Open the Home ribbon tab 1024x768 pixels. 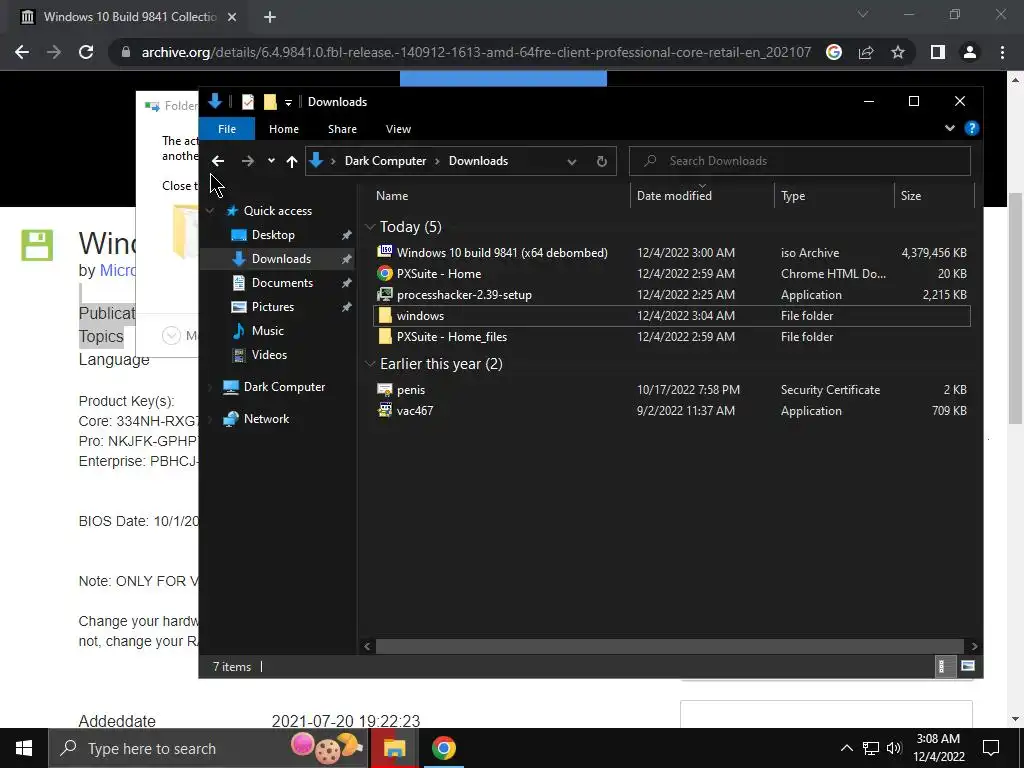coord(283,129)
